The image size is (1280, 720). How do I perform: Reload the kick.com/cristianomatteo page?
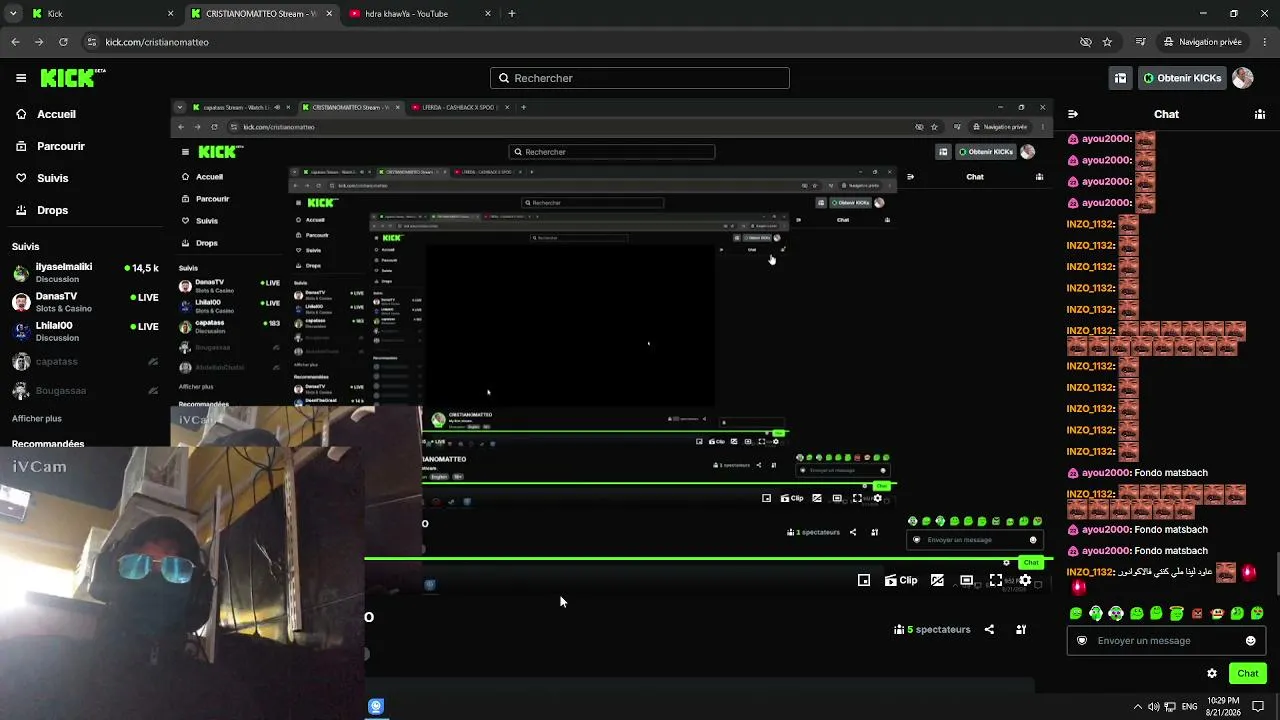tap(63, 42)
